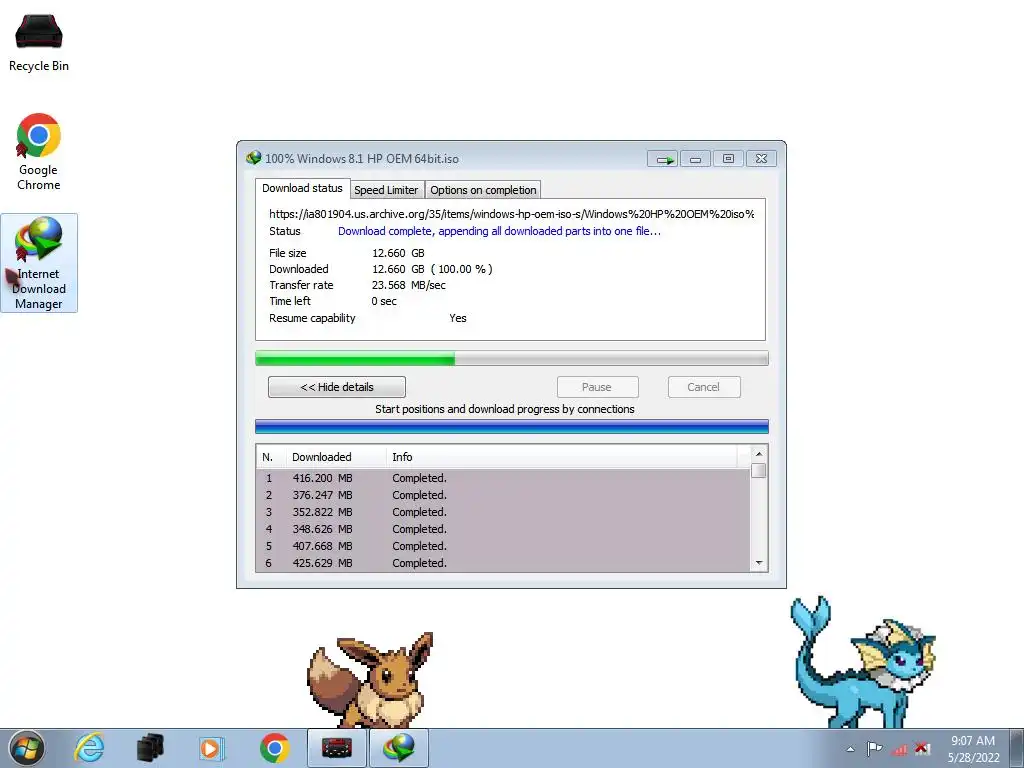Open the clock showing 9:07 AM
Image resolution: width=1024 pixels, height=768 pixels.
pos(973,748)
